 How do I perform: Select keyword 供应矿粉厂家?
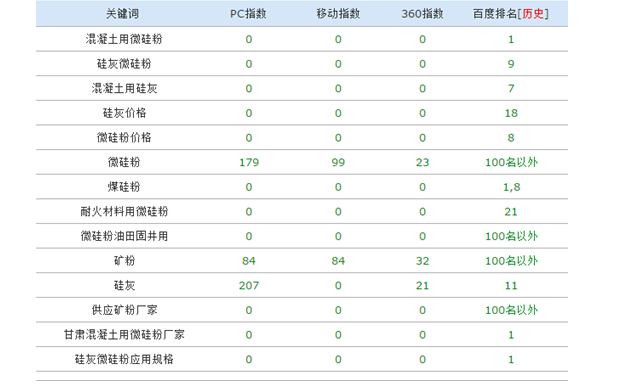(x=124, y=310)
